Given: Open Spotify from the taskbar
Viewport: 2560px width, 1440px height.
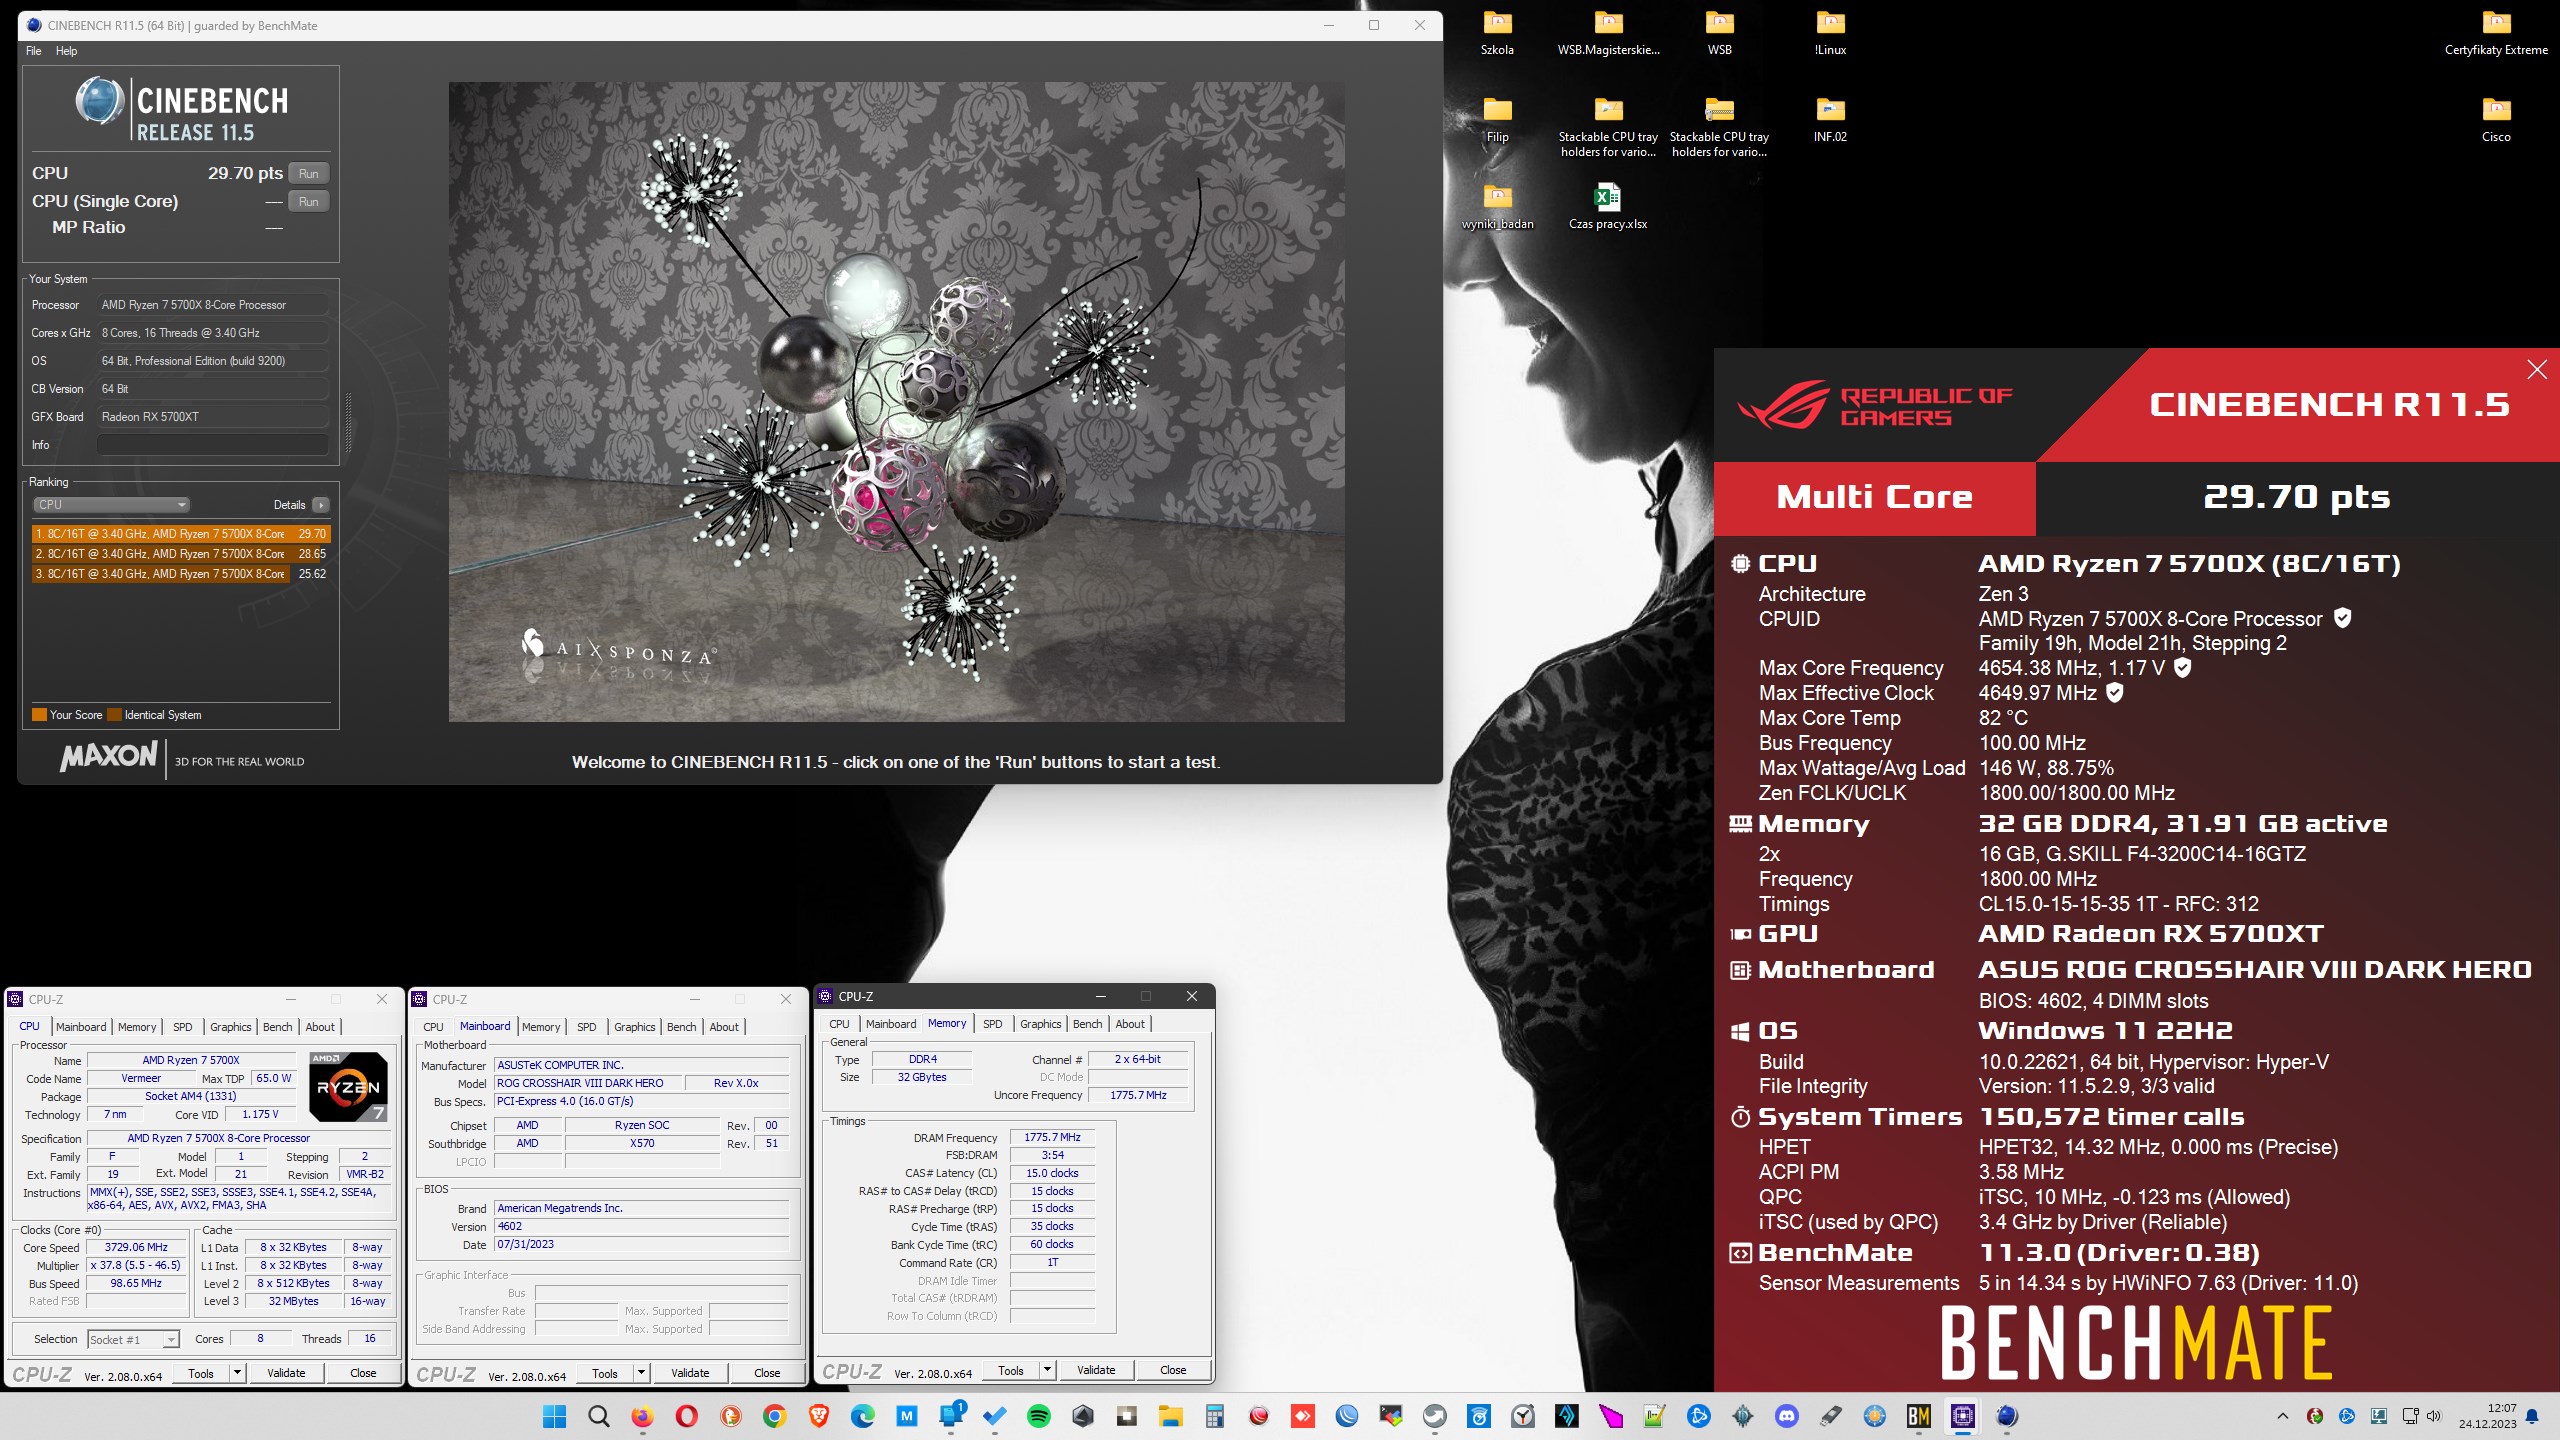Looking at the screenshot, I should (x=1038, y=1416).
